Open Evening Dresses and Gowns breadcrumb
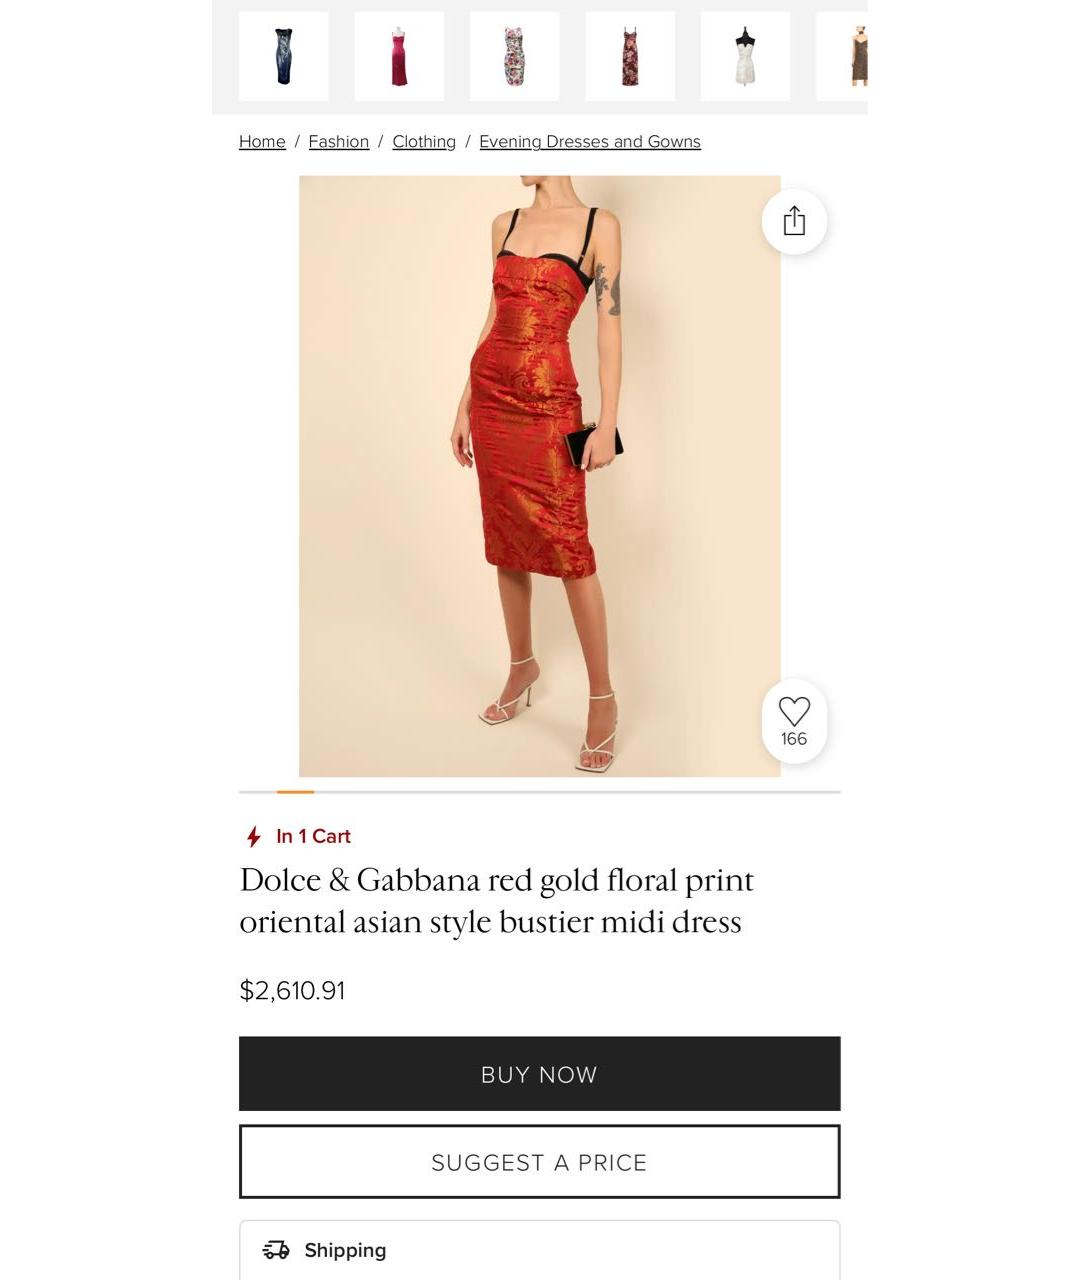1080x1280 pixels. [590, 142]
